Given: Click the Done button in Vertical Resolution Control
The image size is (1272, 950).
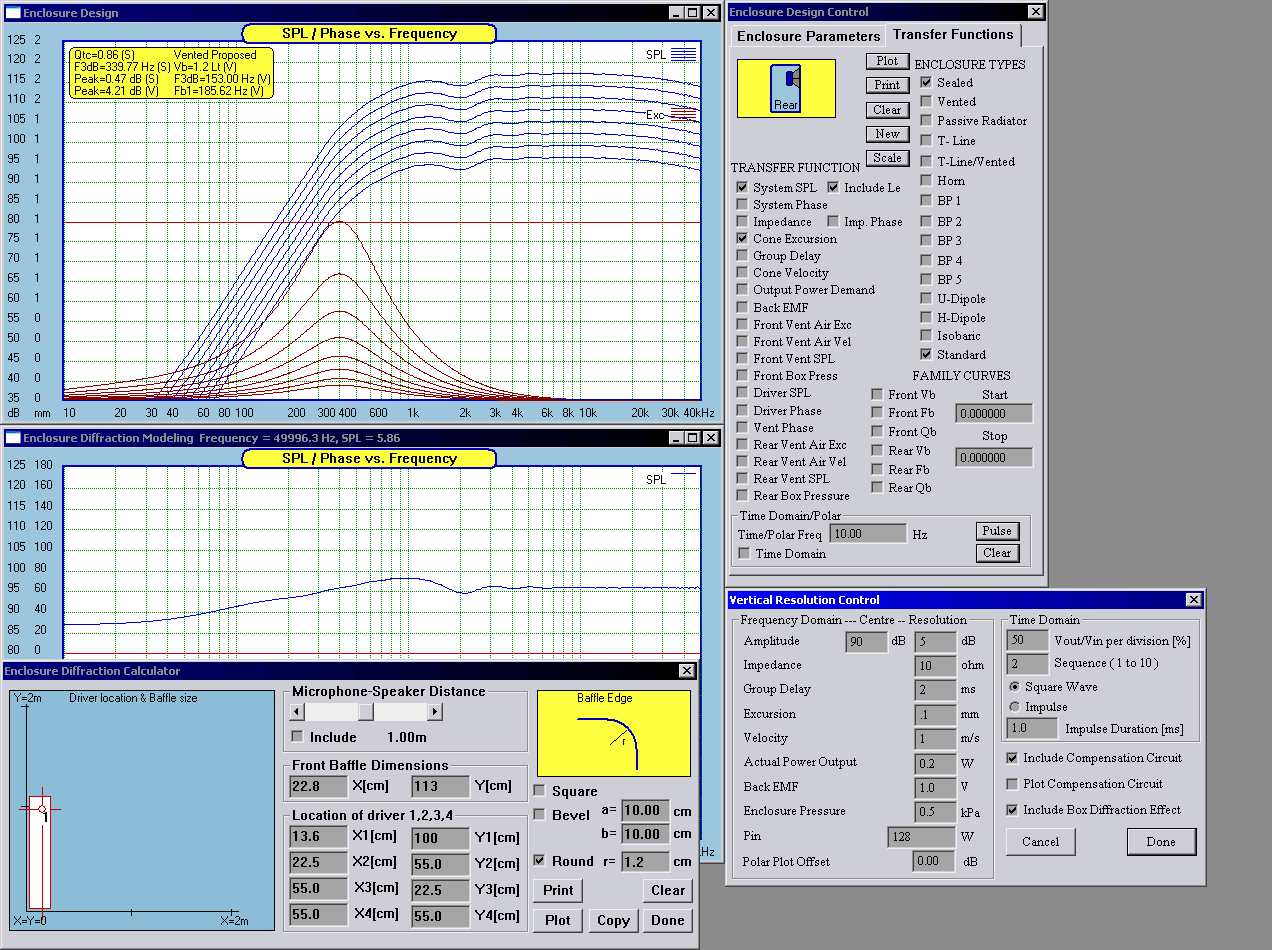Looking at the screenshot, I should click(x=1160, y=842).
